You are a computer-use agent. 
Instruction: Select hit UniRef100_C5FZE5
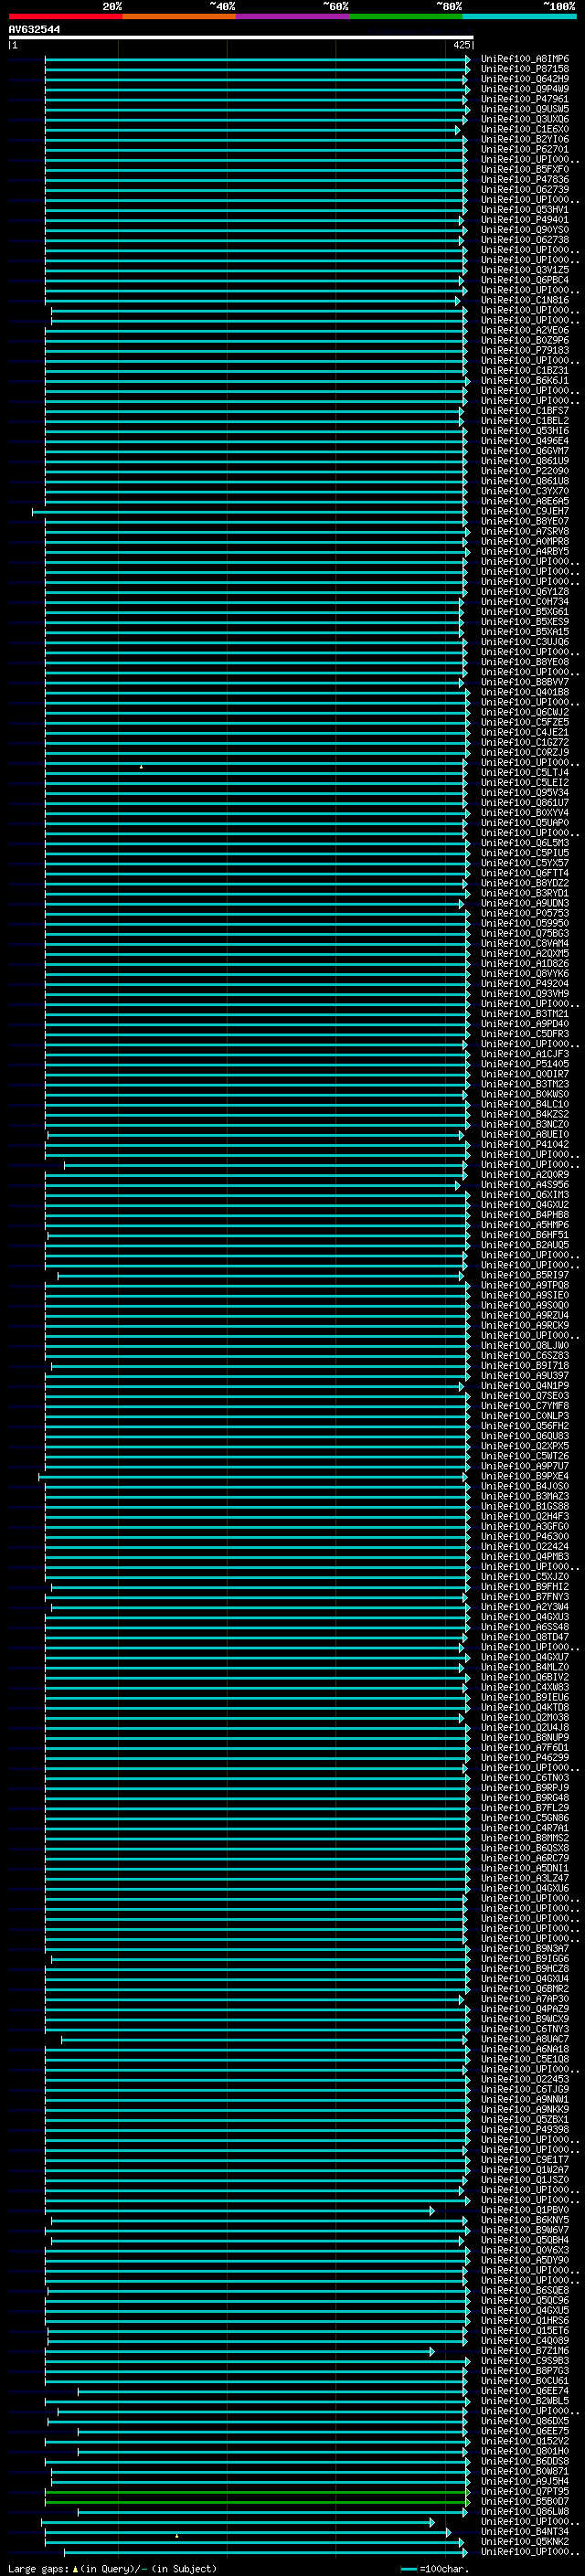pos(524,722)
